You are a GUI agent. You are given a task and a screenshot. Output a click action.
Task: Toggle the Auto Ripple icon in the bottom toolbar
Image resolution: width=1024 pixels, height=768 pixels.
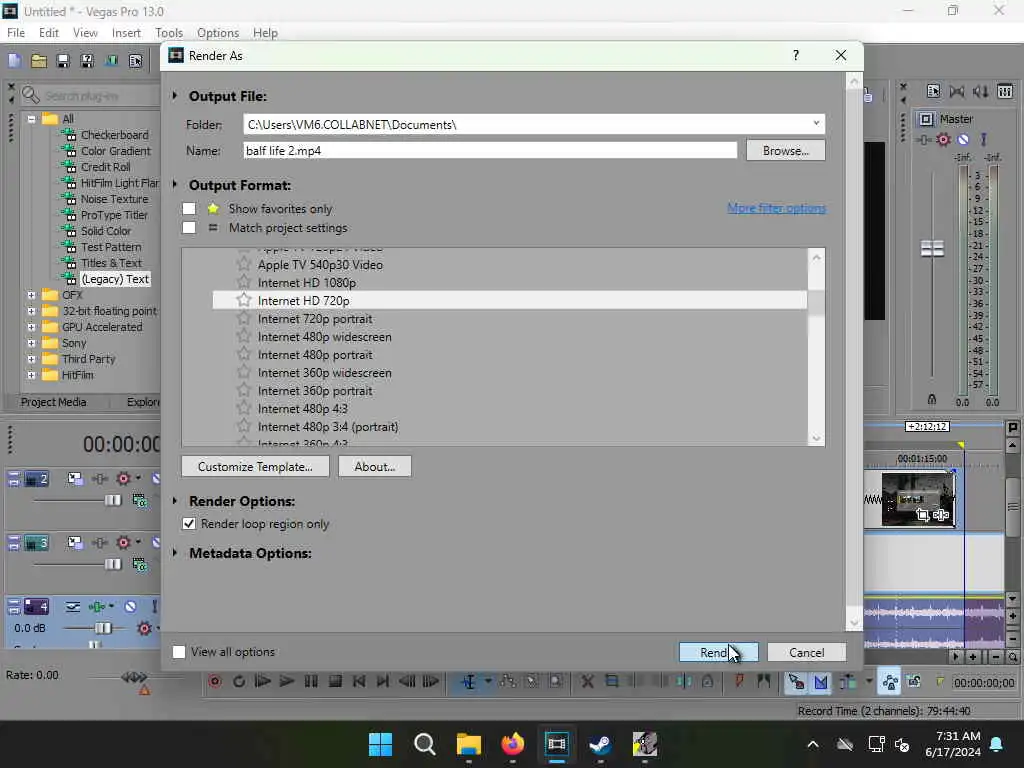tap(848, 682)
